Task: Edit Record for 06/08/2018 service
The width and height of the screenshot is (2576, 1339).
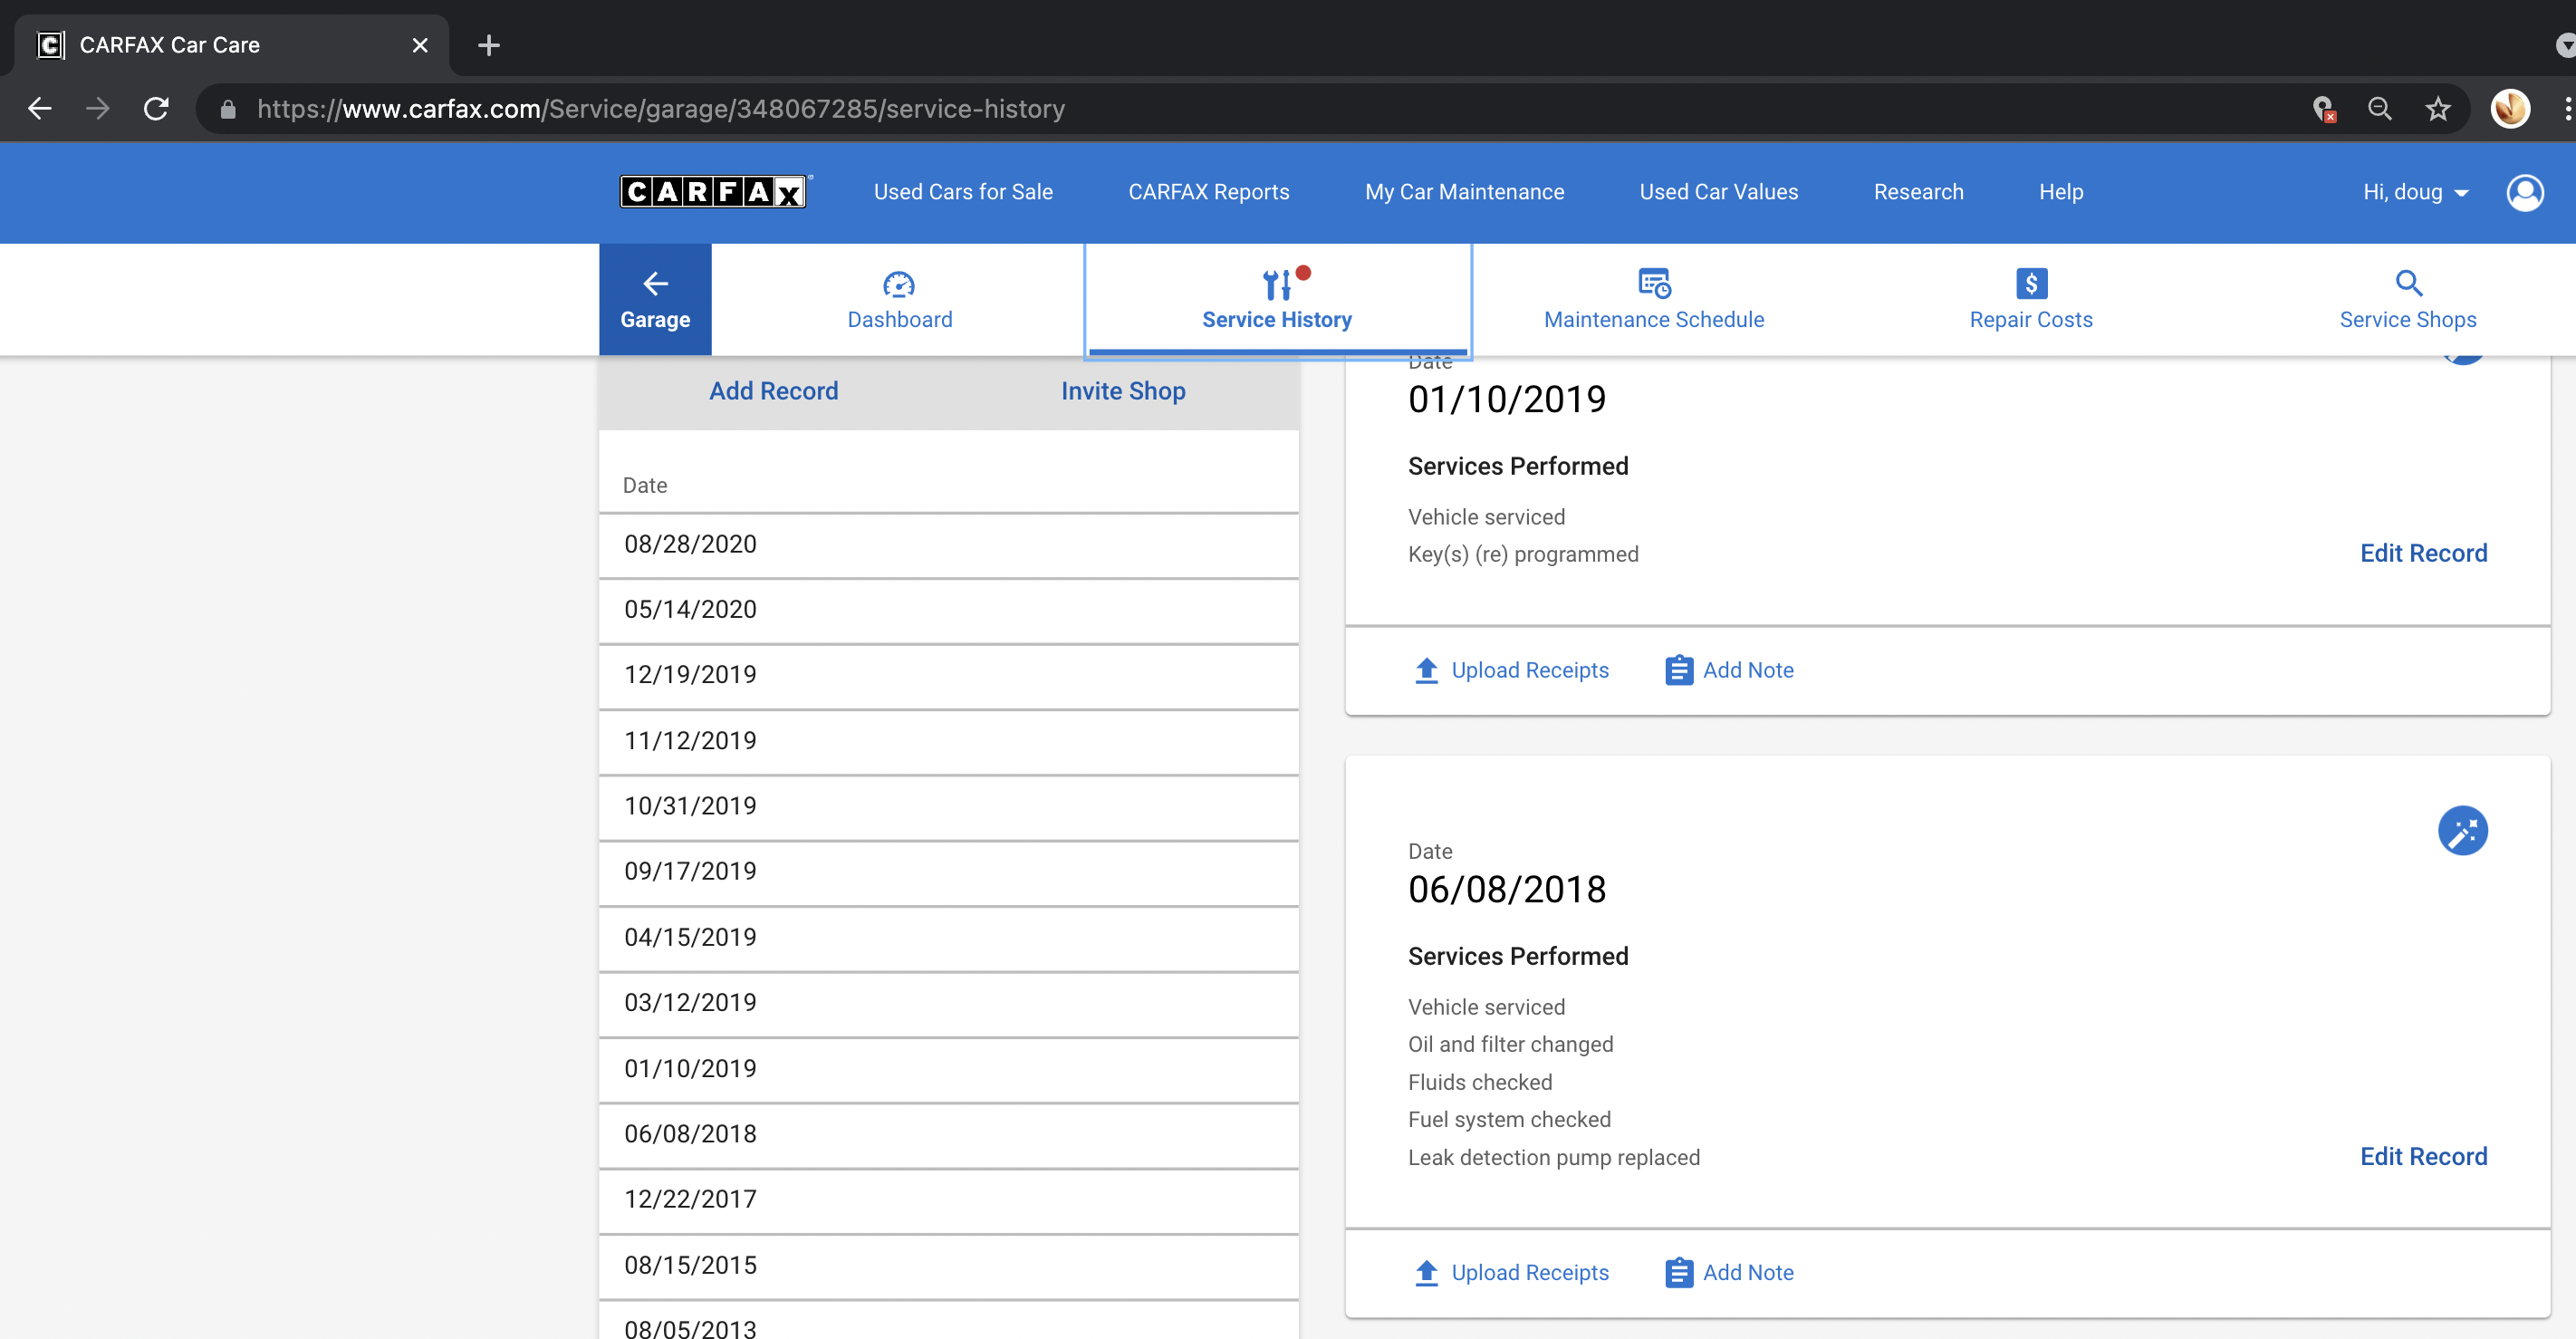Action: [2423, 1156]
